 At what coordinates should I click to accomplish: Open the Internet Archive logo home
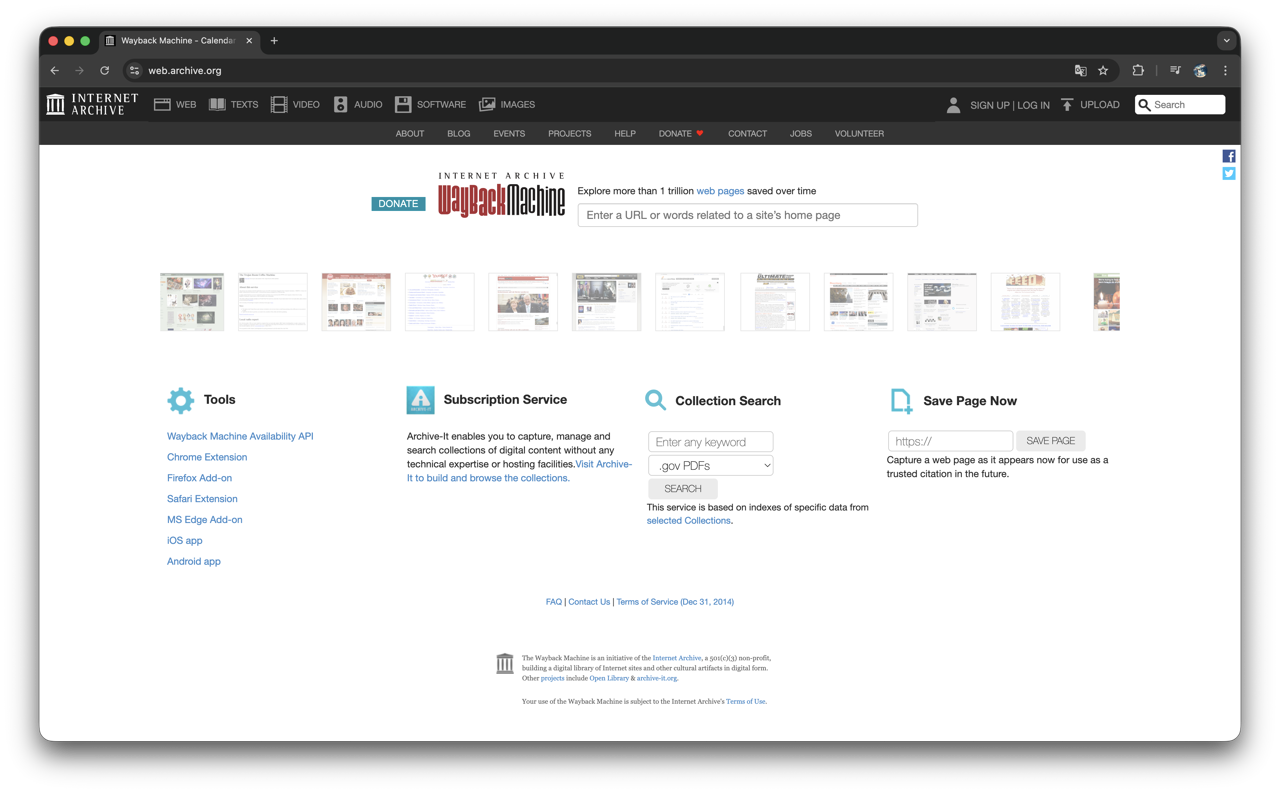click(92, 104)
